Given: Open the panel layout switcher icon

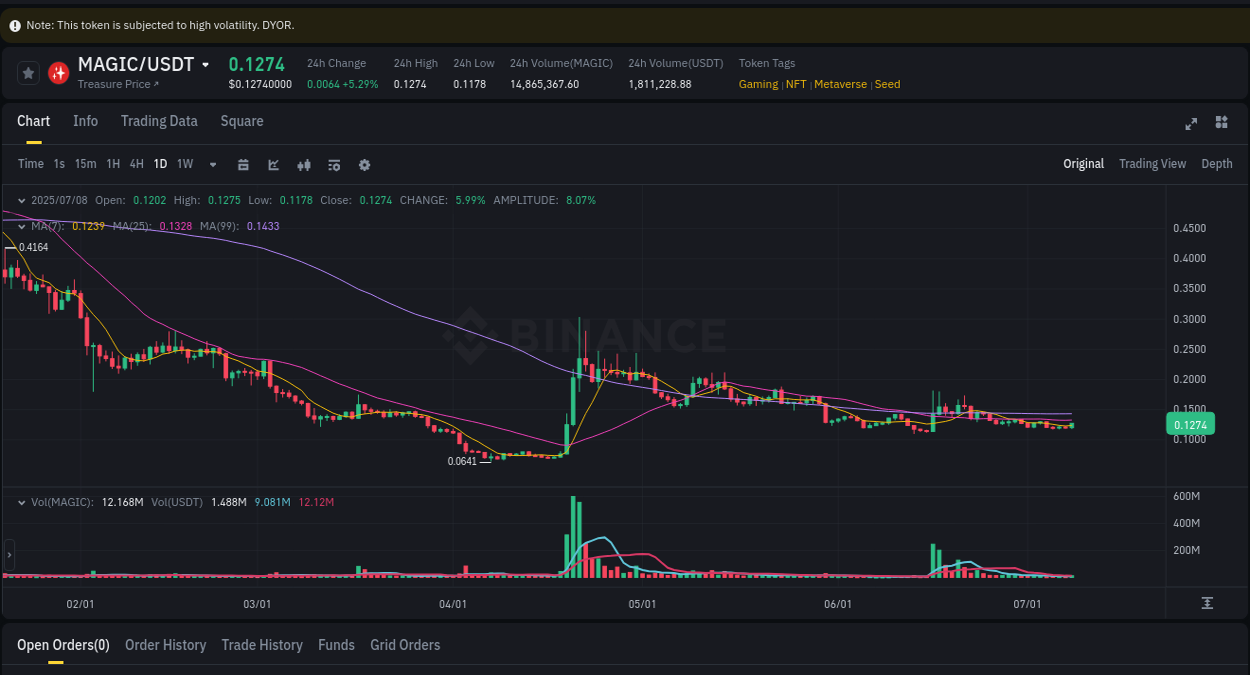Looking at the screenshot, I should 1221,122.
